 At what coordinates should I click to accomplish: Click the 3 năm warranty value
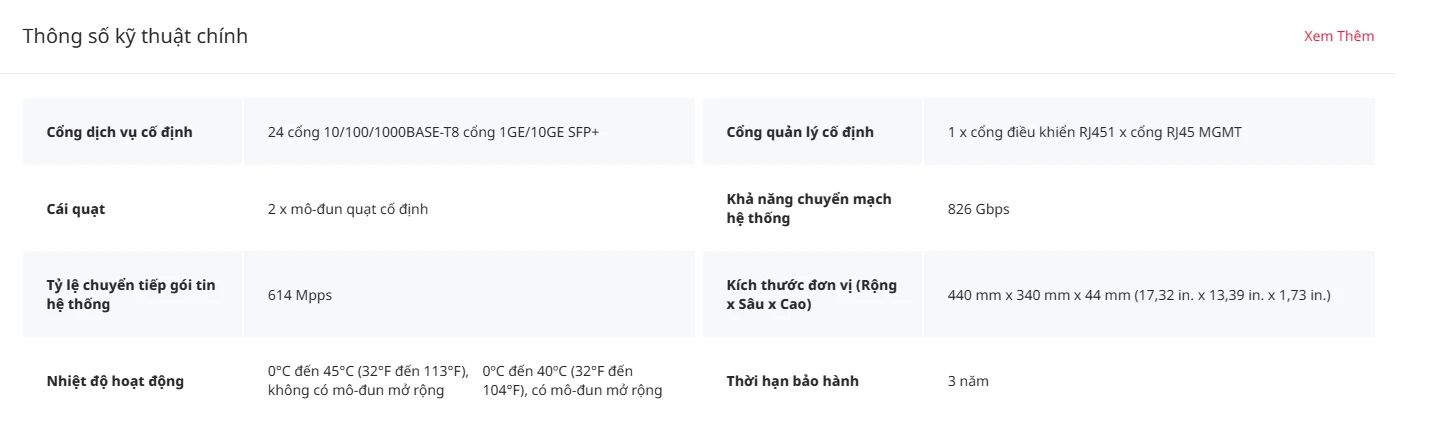[968, 381]
